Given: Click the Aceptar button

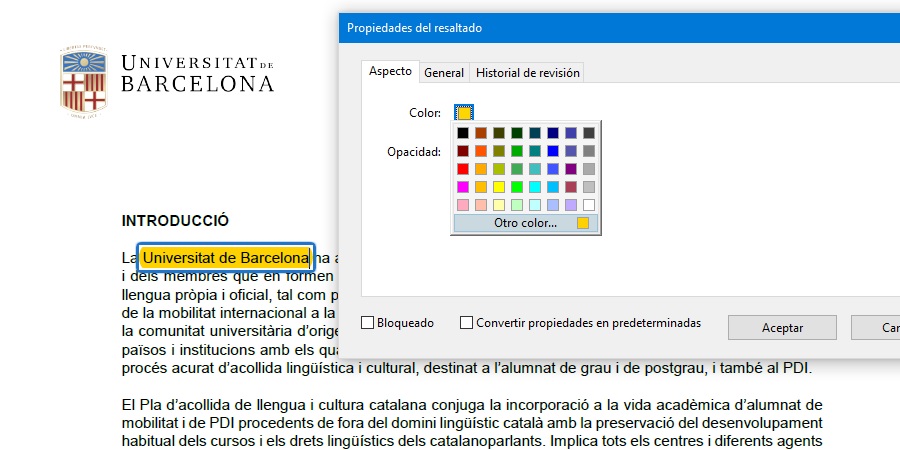Looking at the screenshot, I should (782, 327).
